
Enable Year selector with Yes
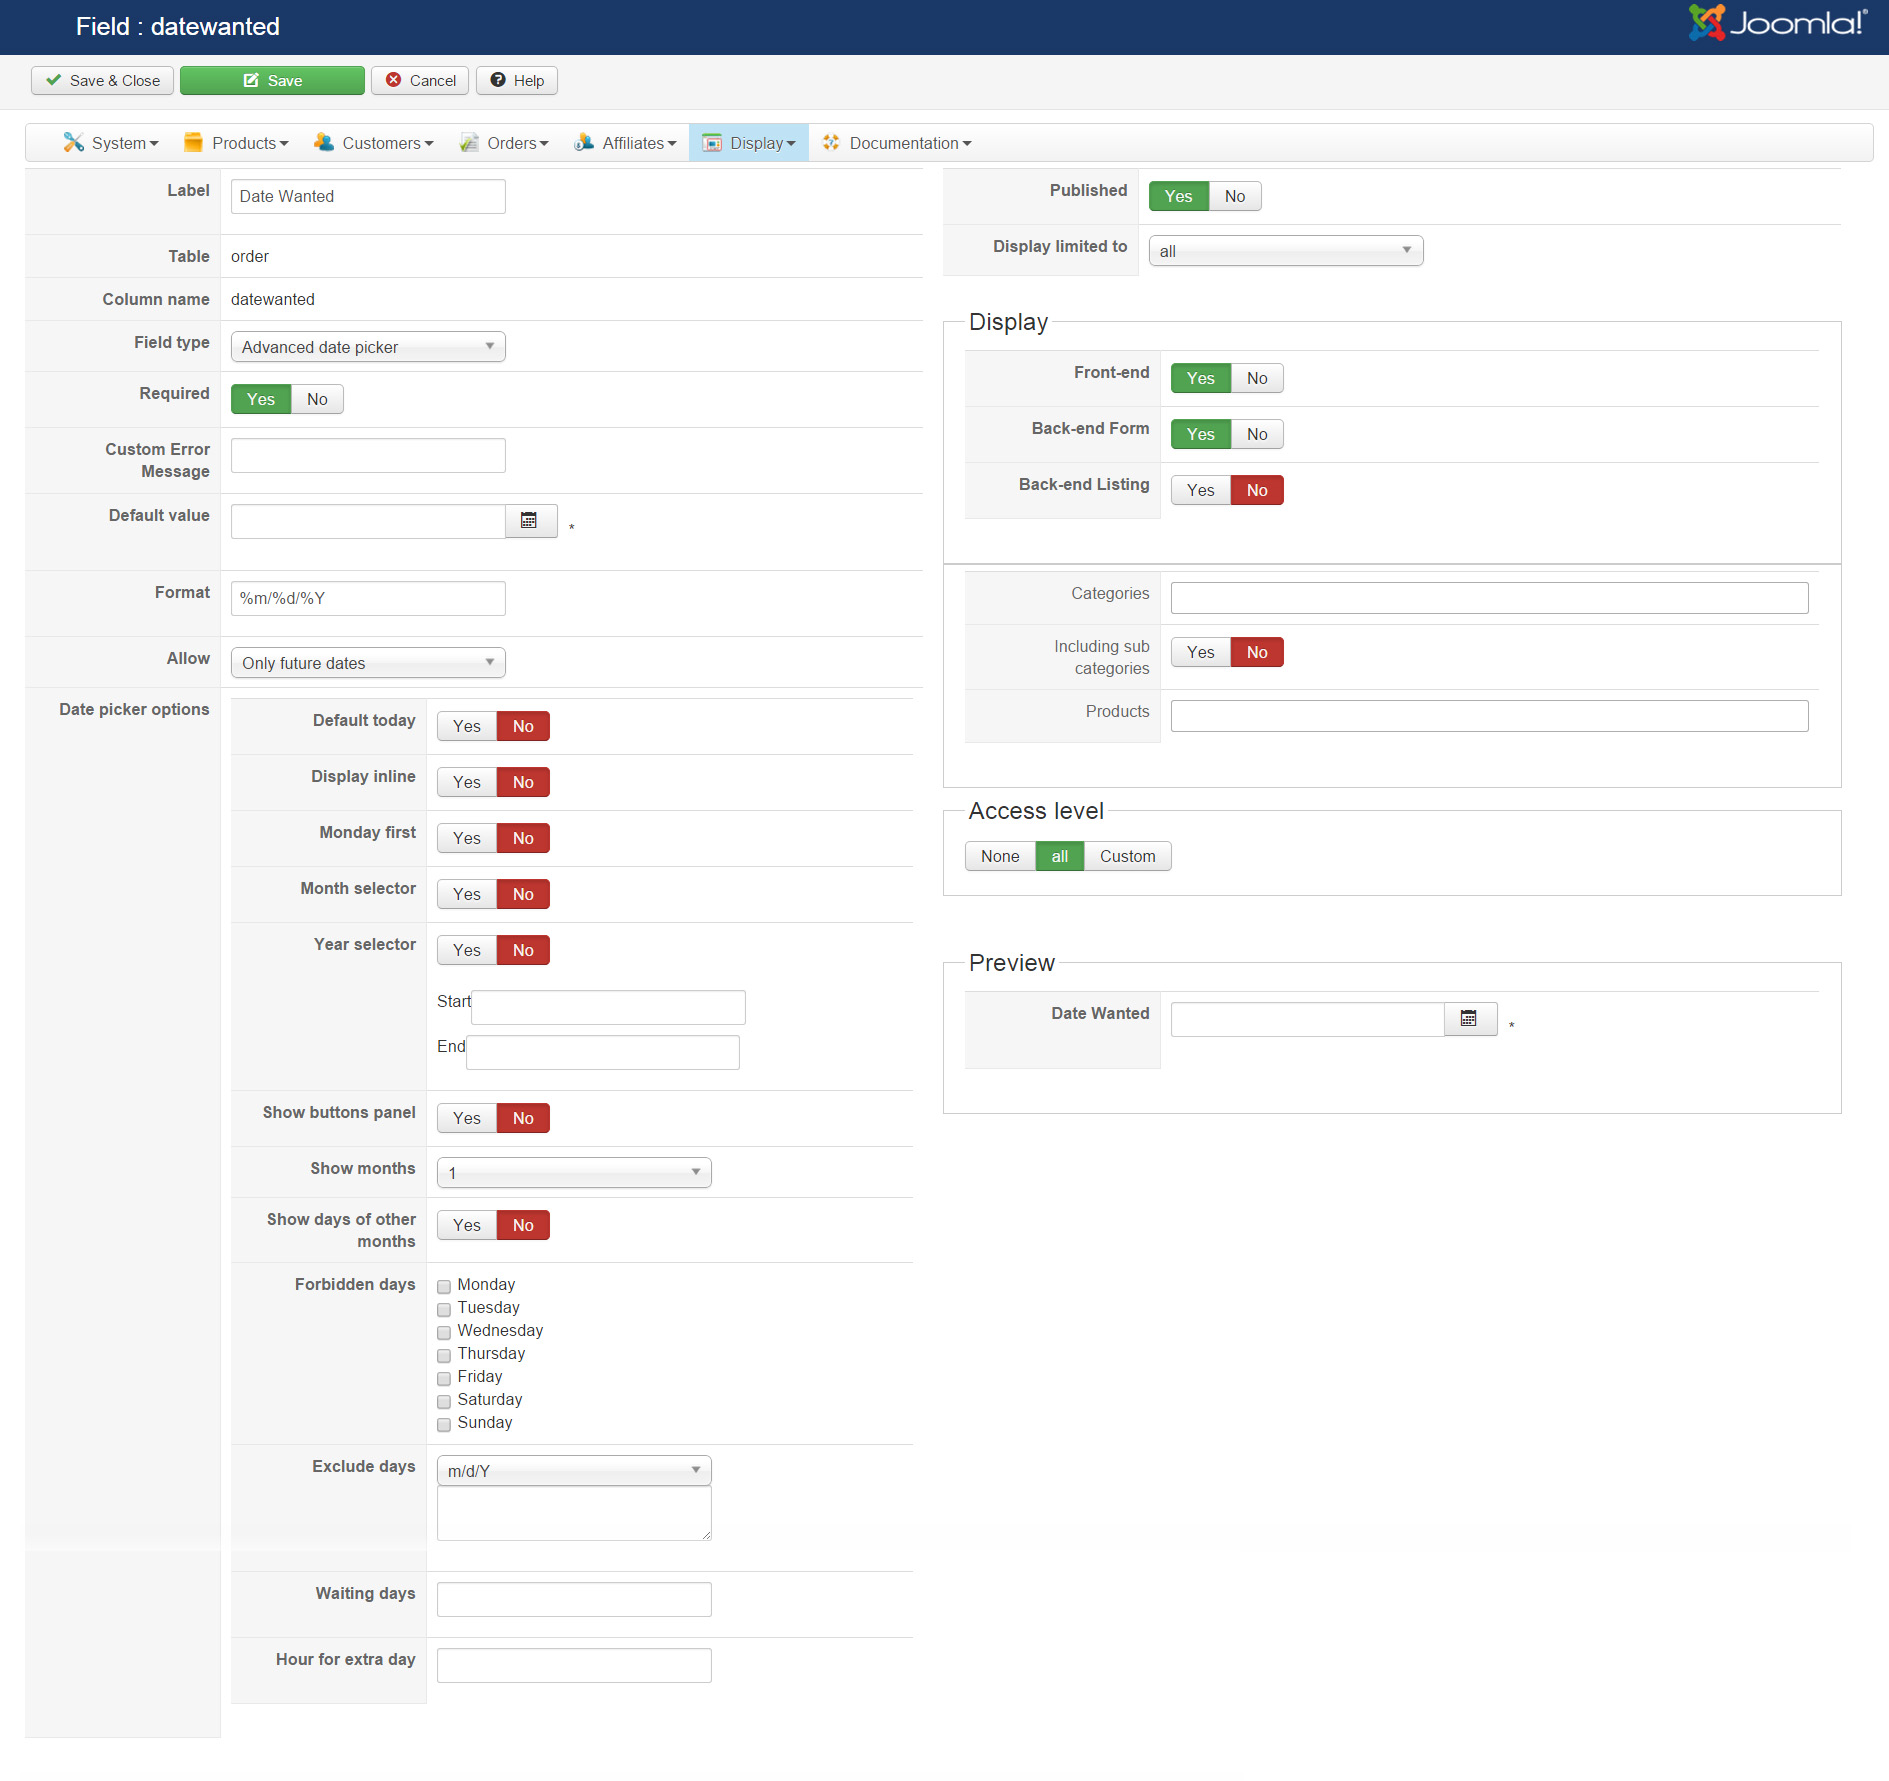coord(467,950)
